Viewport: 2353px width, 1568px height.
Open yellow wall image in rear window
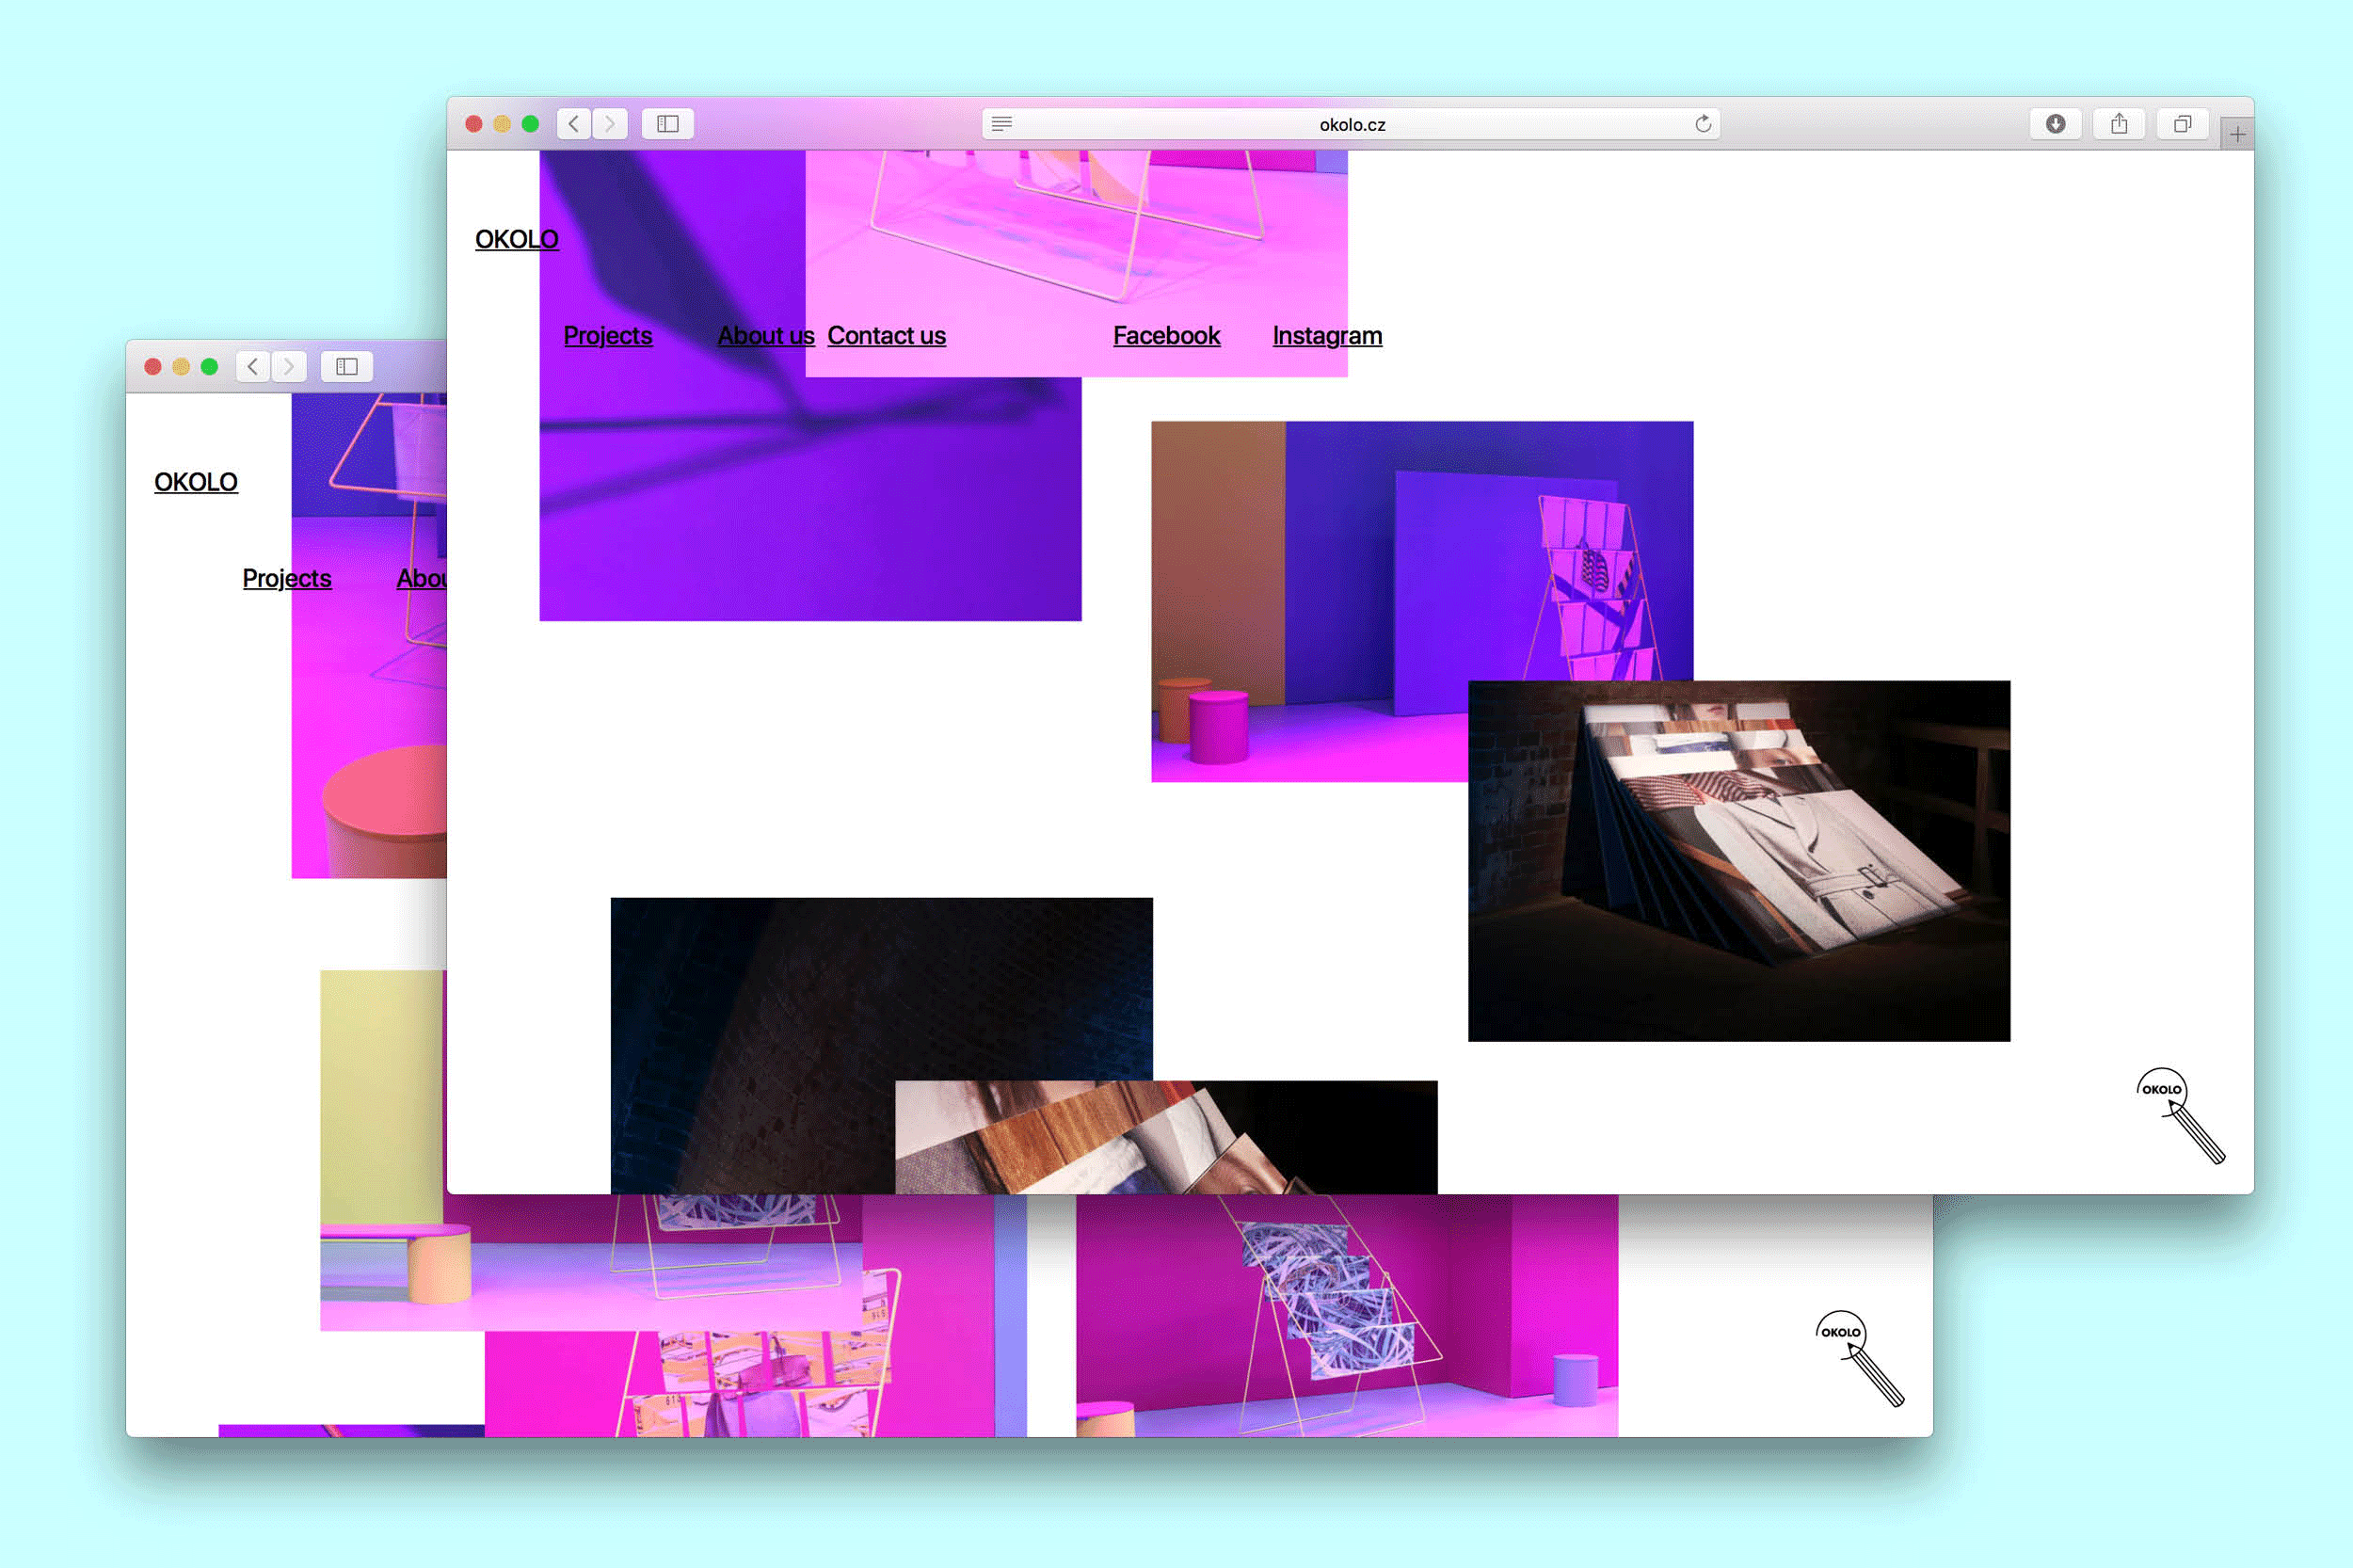(x=382, y=1150)
